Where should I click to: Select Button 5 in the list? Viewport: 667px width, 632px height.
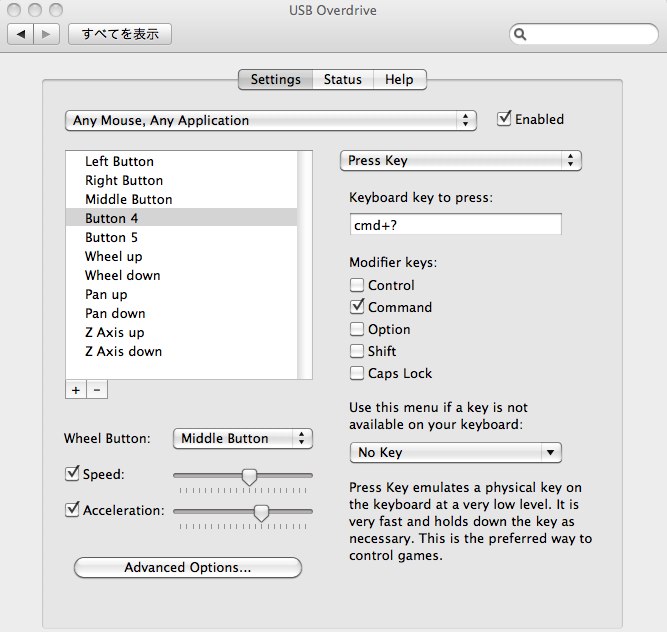[182, 237]
